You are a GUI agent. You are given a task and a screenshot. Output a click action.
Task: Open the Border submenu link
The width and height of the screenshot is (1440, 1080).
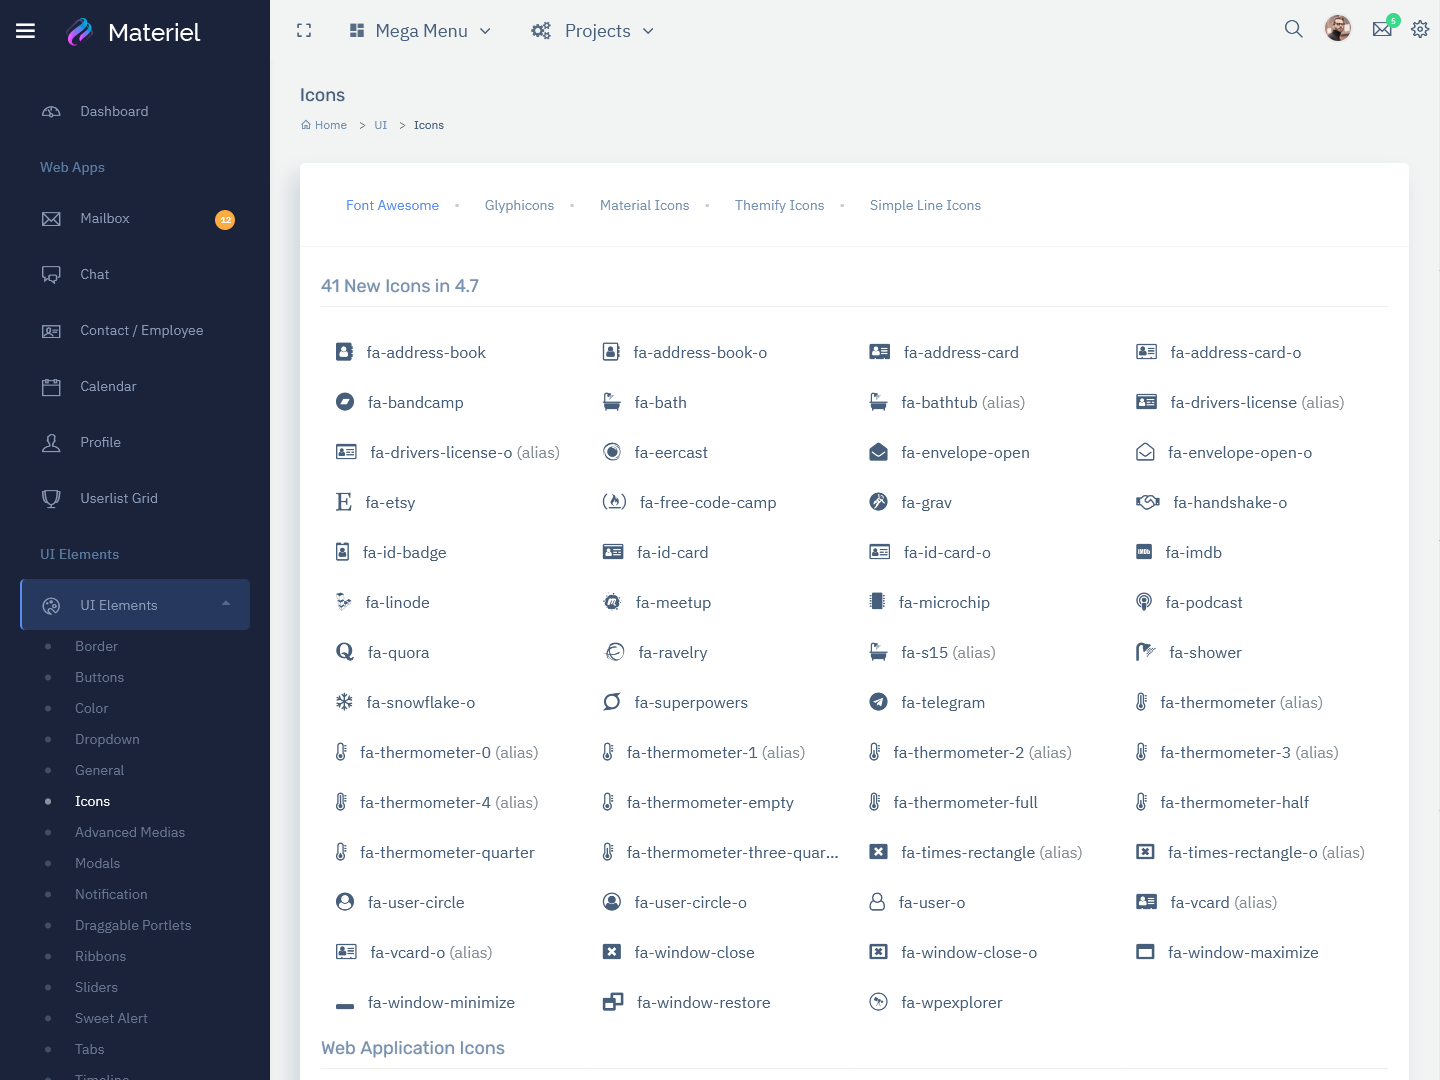tap(96, 646)
